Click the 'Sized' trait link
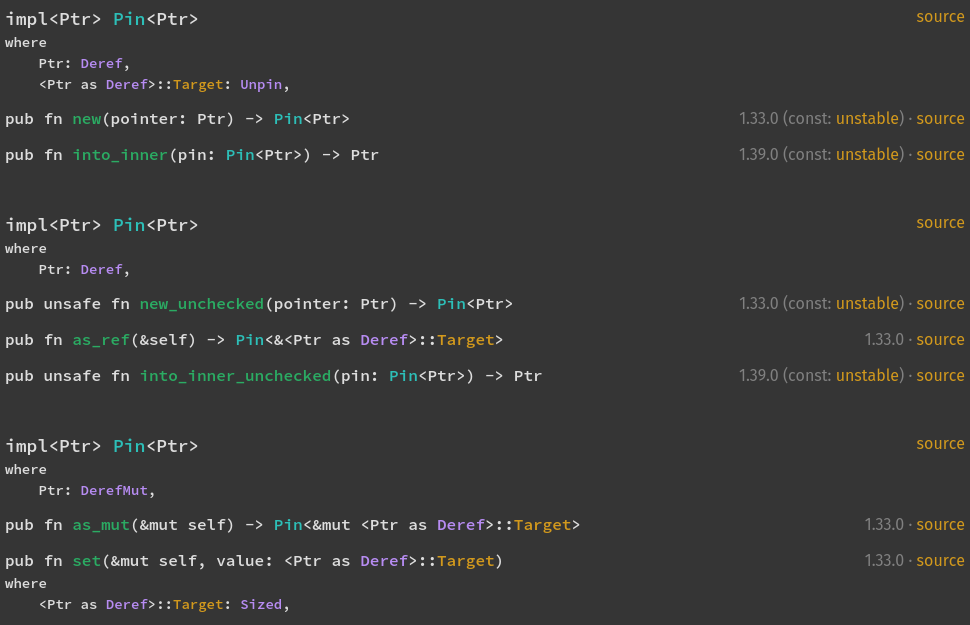970x625 pixels. tap(262, 605)
